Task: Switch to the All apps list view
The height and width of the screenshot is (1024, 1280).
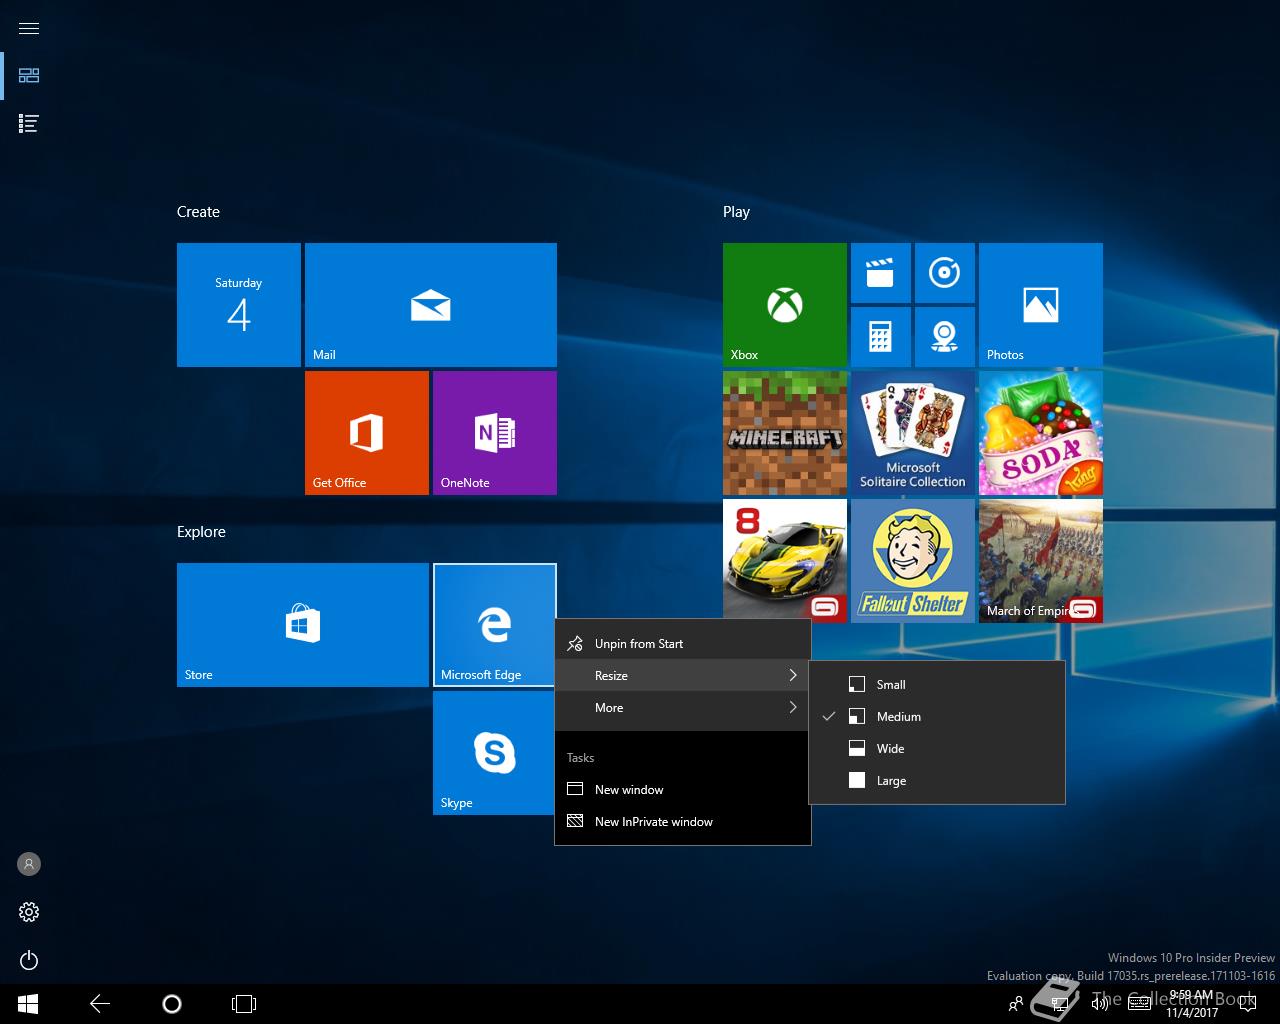Action: (x=29, y=124)
